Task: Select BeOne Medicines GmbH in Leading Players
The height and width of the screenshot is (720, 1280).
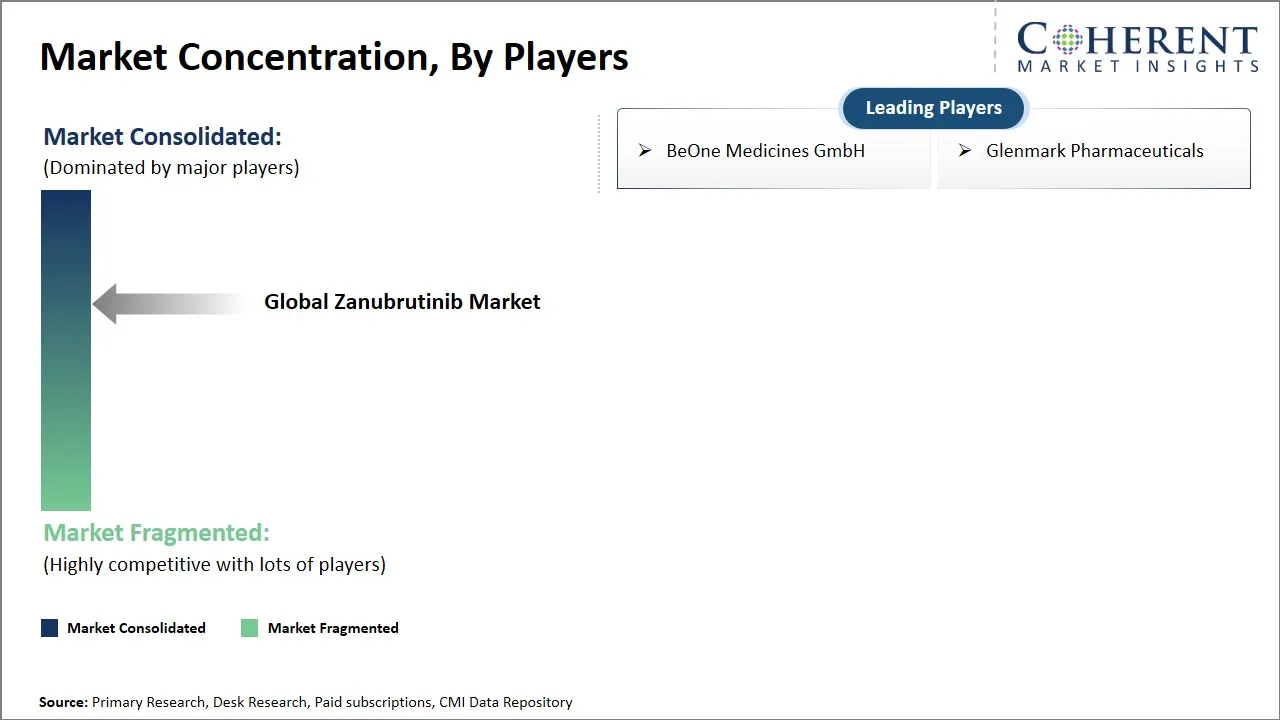Action: tap(765, 151)
